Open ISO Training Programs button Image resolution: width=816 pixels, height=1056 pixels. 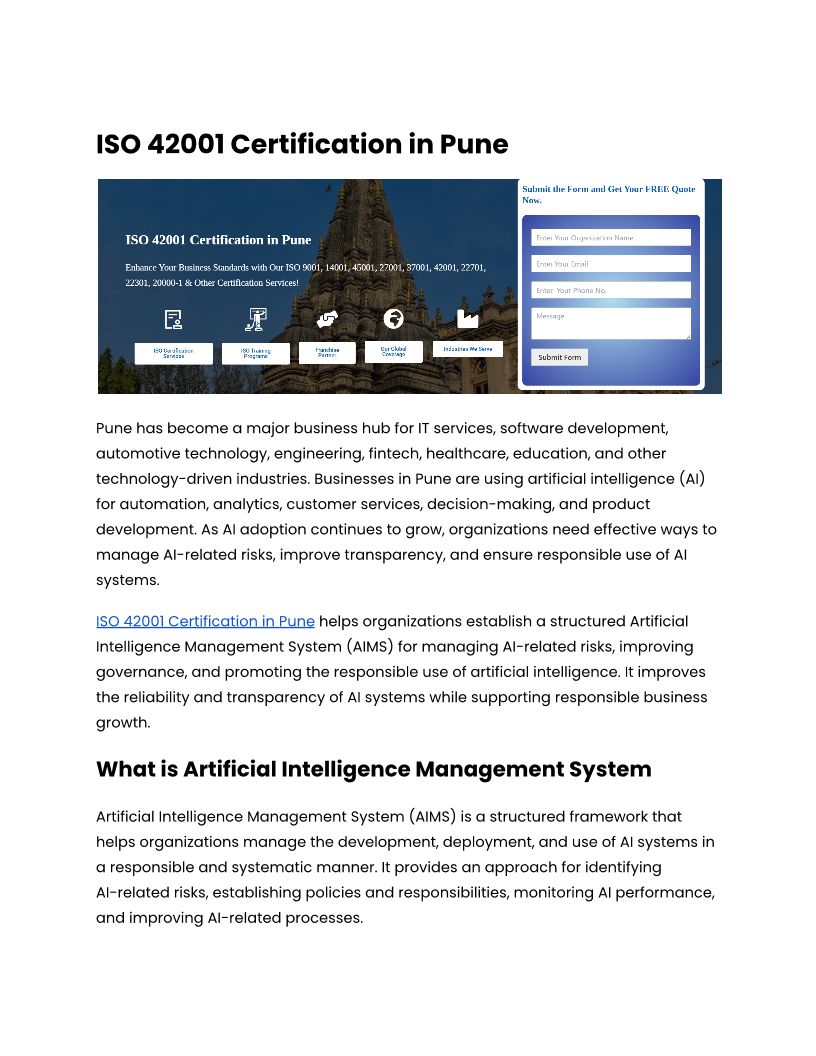tap(256, 353)
